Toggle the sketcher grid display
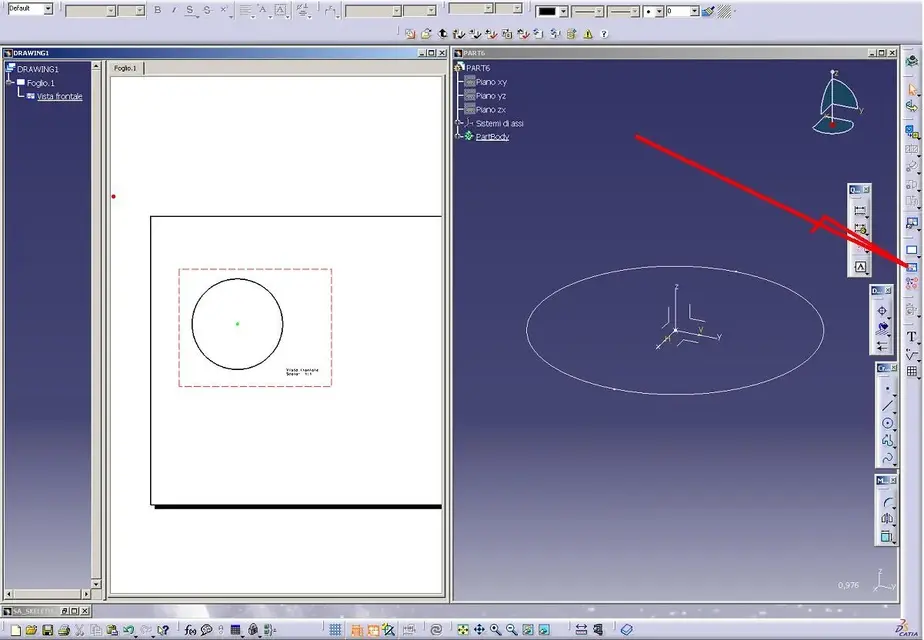Screen dimensions: 924x640 coord(335,630)
